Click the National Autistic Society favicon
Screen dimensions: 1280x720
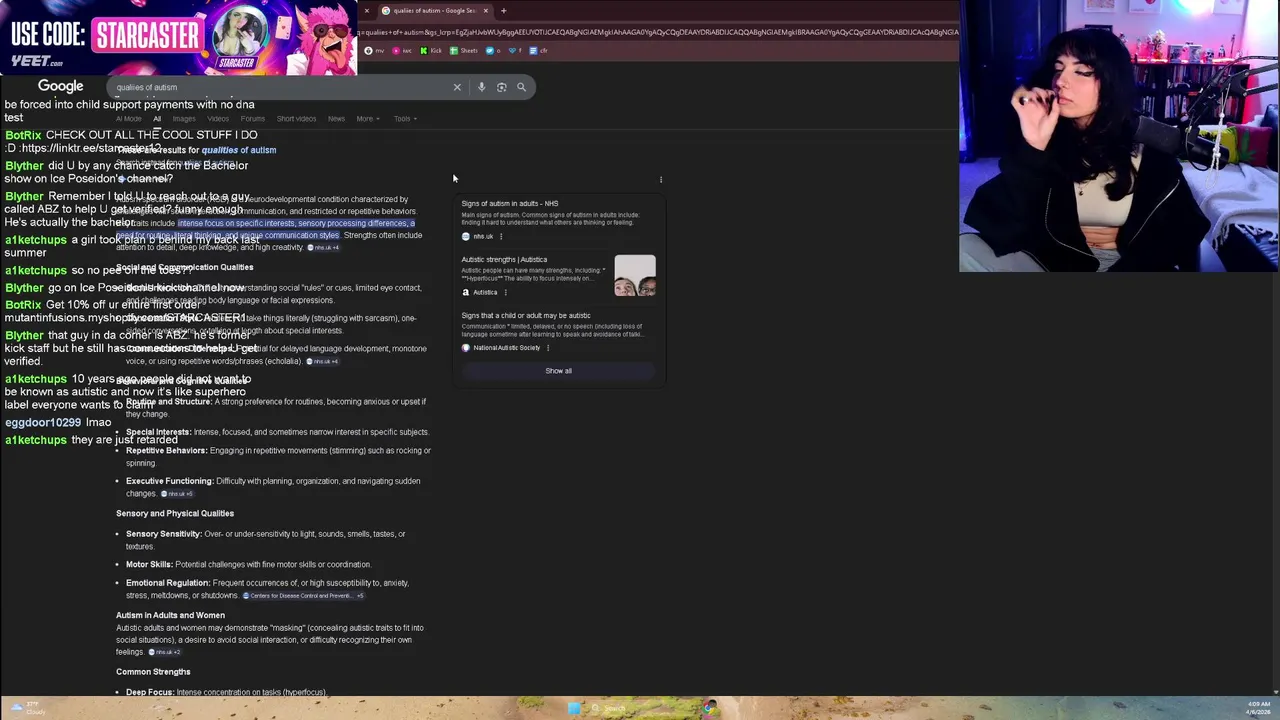pyautogui.click(x=465, y=348)
